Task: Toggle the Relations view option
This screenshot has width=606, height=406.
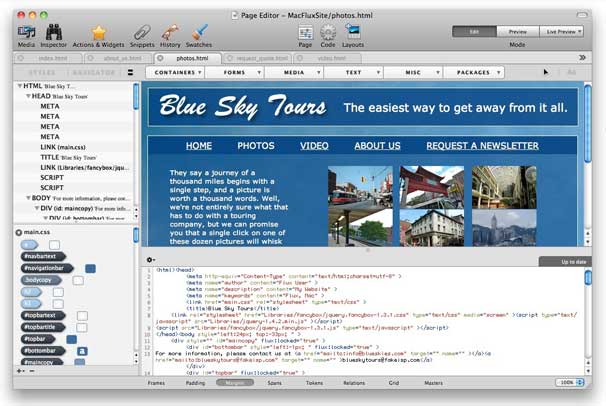Action: (x=354, y=383)
